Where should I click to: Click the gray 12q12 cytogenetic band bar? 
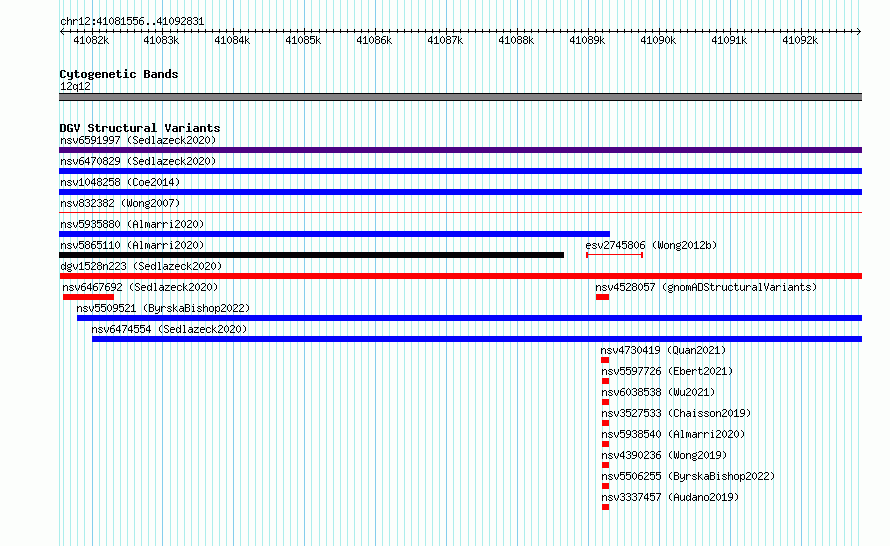(x=460, y=97)
